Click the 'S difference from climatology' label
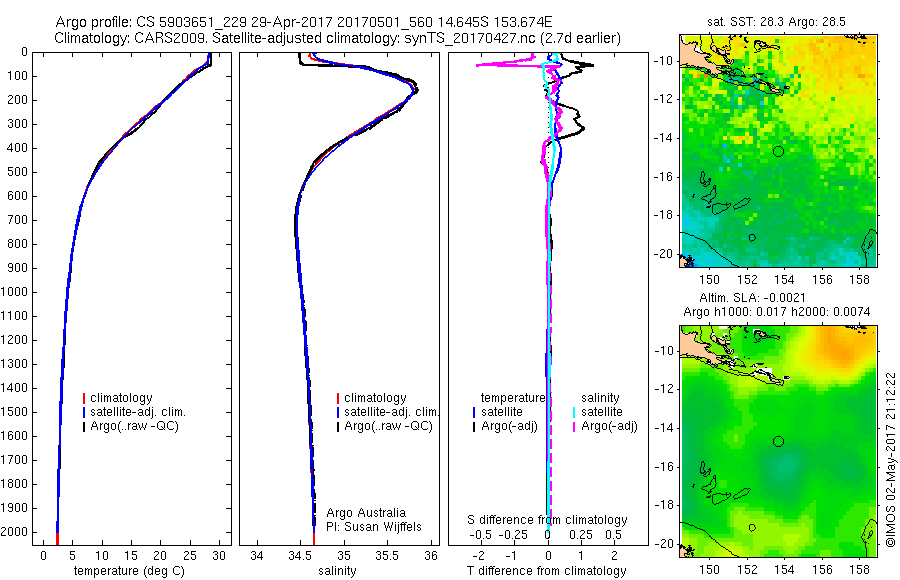 pos(547,520)
